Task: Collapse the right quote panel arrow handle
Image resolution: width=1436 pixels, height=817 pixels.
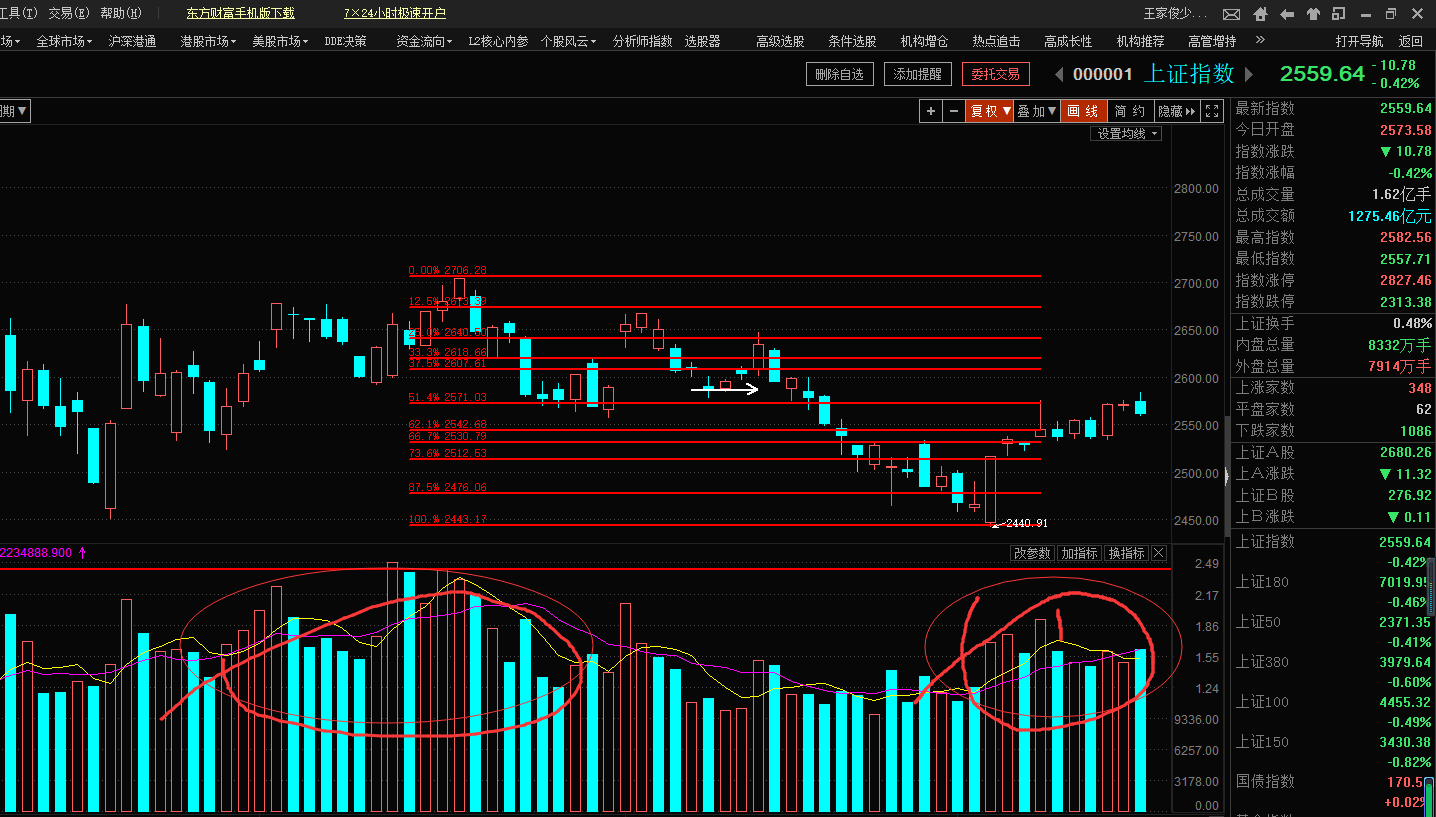Action: pyautogui.click(x=1227, y=476)
